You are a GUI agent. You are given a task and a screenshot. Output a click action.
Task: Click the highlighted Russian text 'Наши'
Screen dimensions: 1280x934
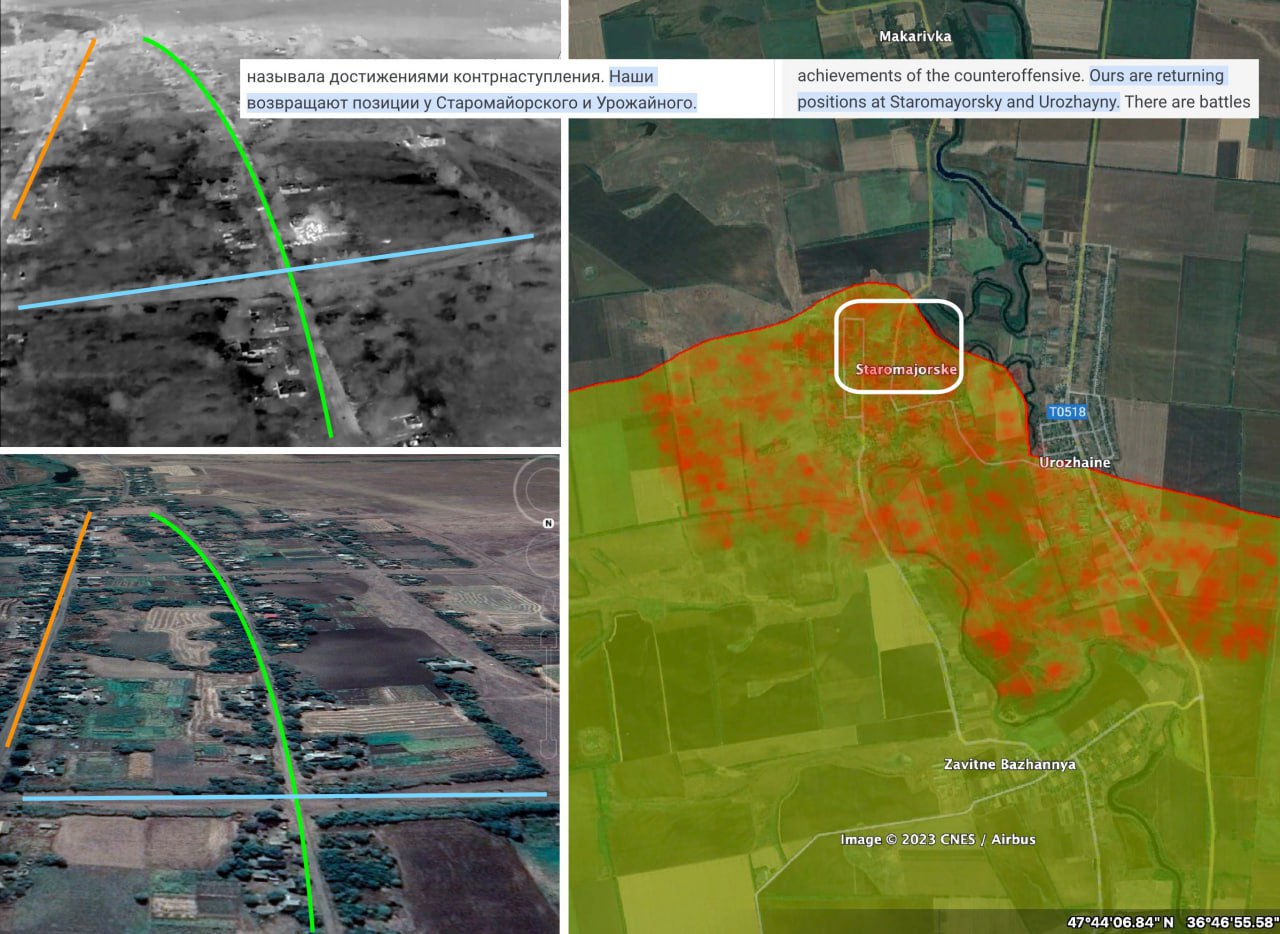click(x=632, y=76)
